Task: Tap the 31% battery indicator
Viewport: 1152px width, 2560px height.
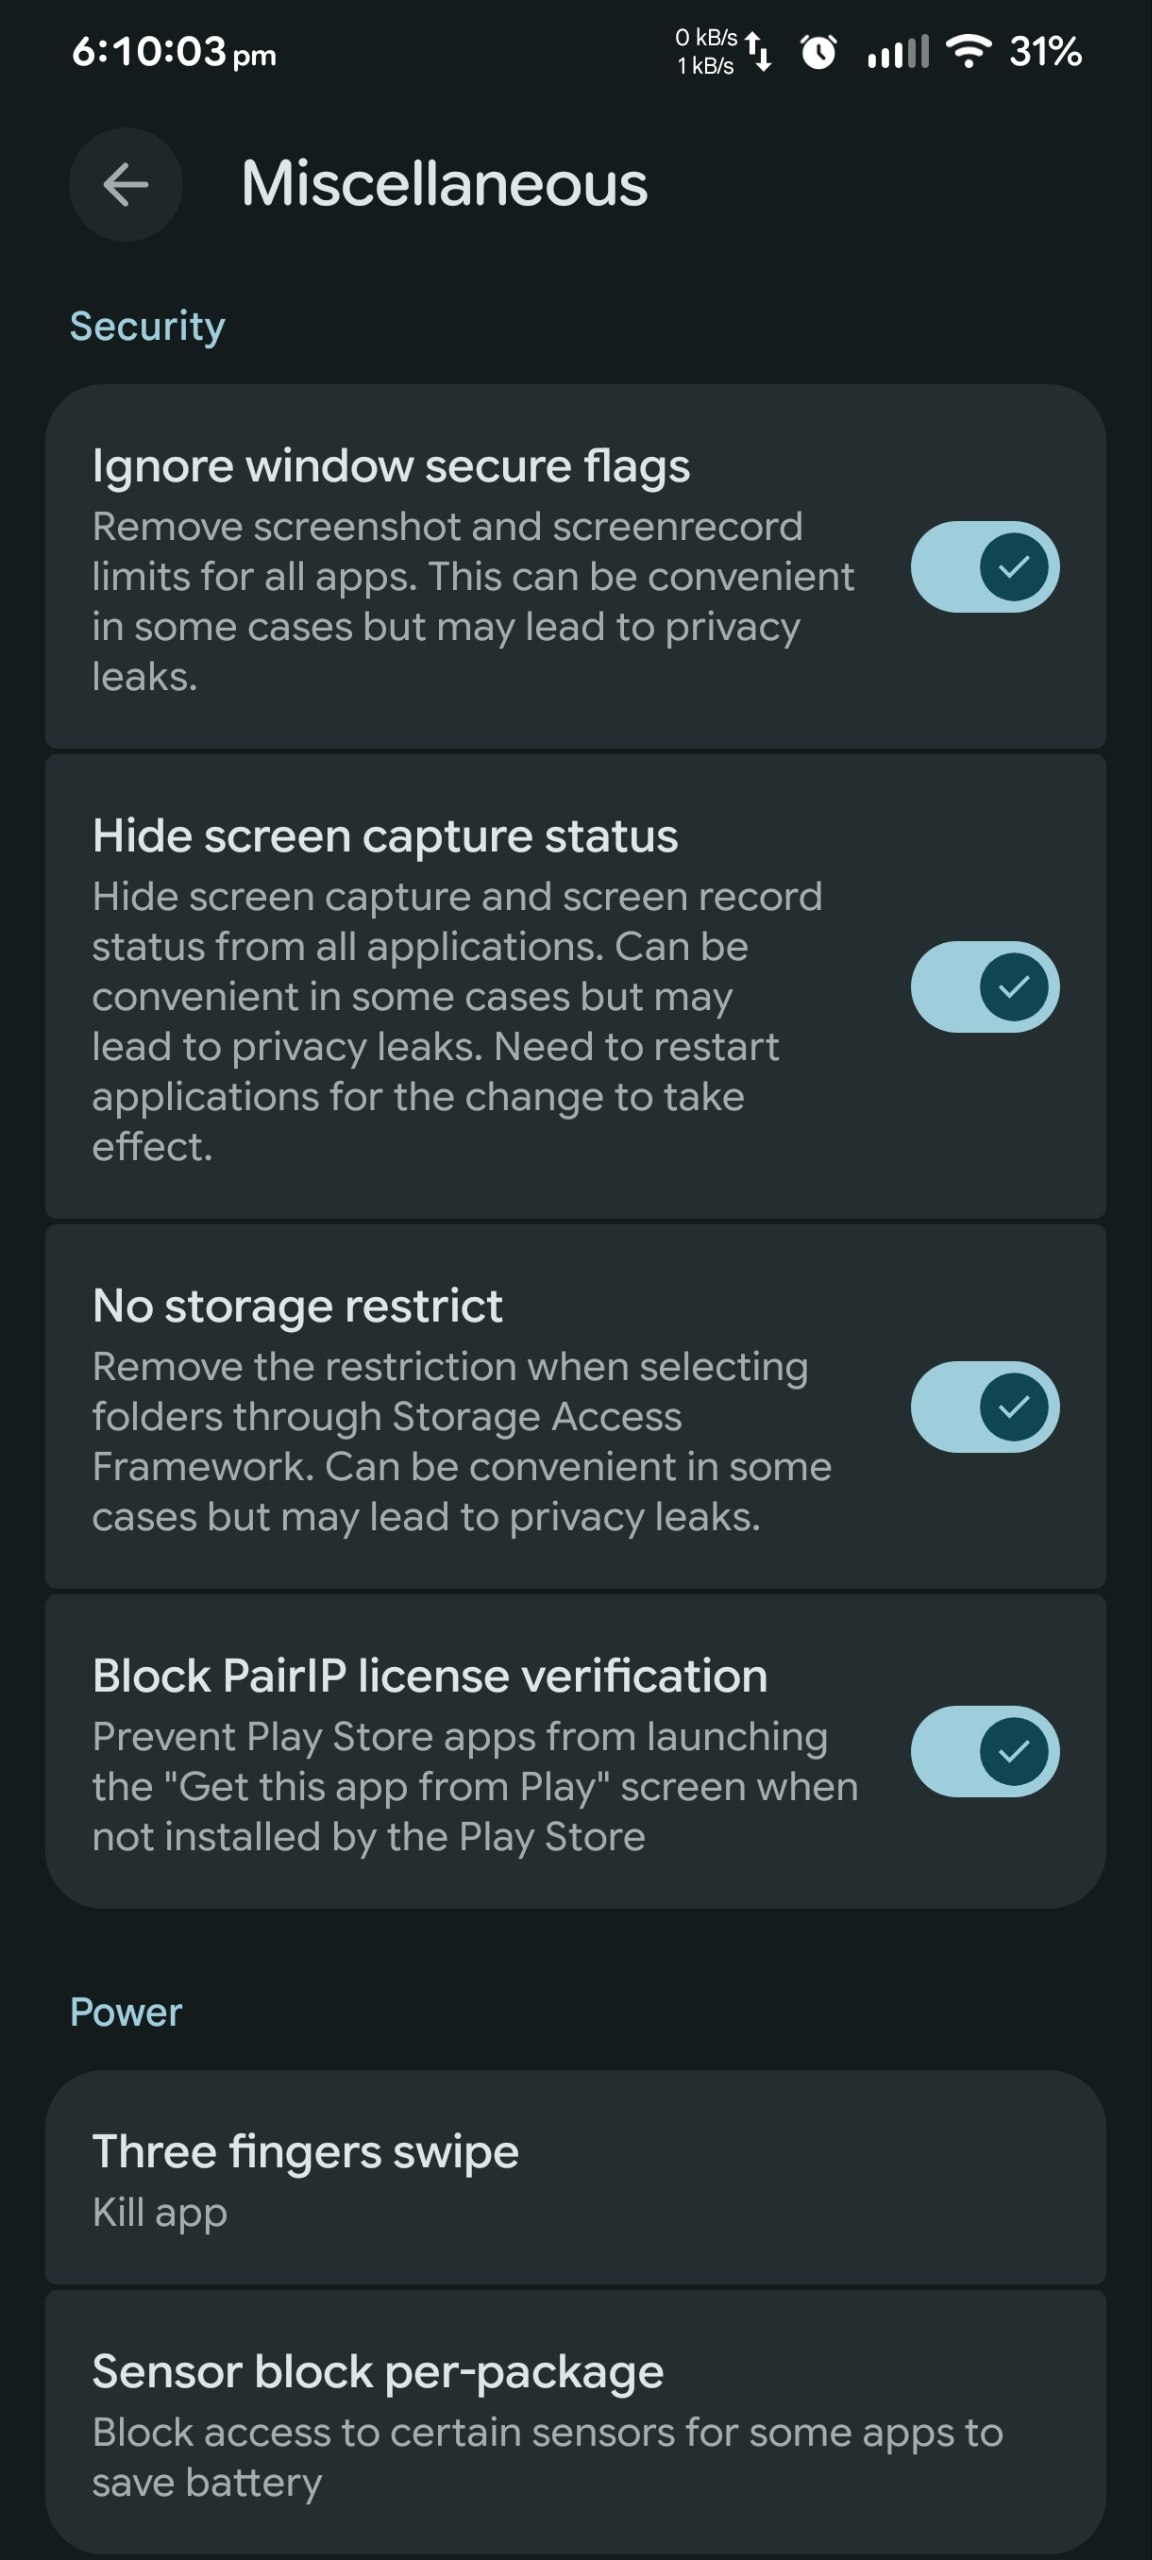Action: tap(1045, 51)
